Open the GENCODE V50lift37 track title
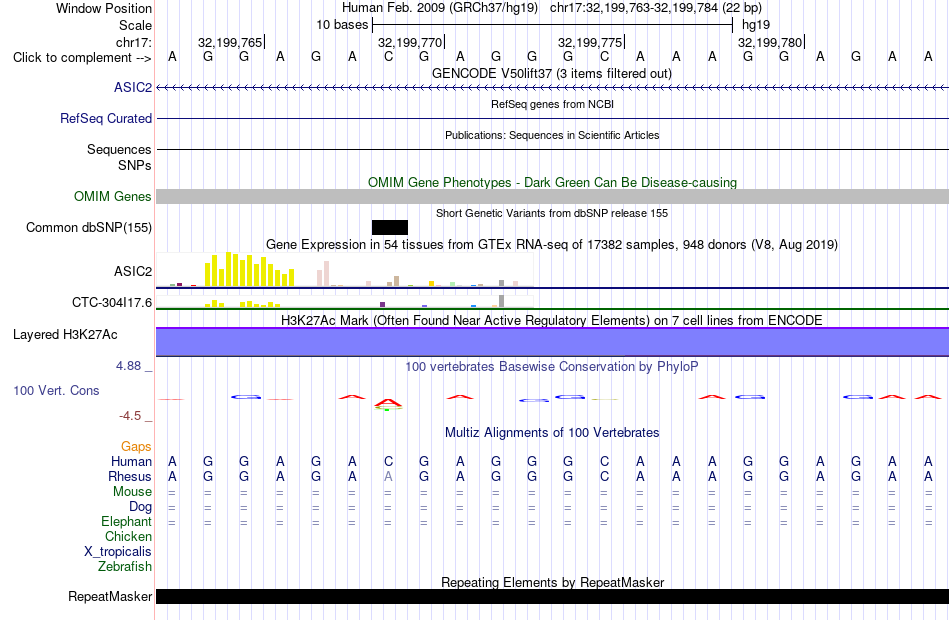Screen dimensions: 950x620 pyautogui.click(x=552, y=74)
